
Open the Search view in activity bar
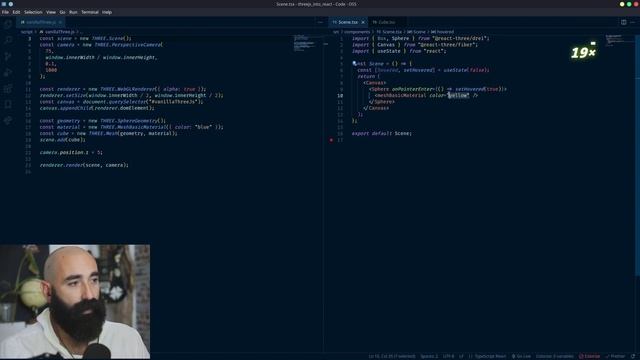click(8, 40)
